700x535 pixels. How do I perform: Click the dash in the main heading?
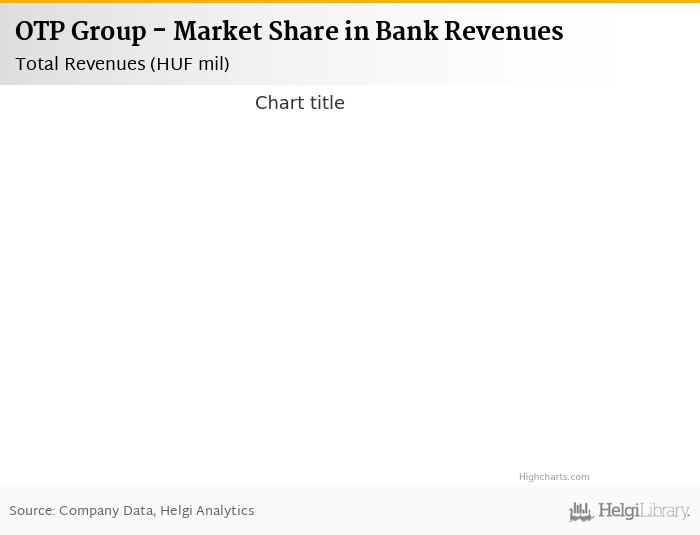tap(160, 32)
